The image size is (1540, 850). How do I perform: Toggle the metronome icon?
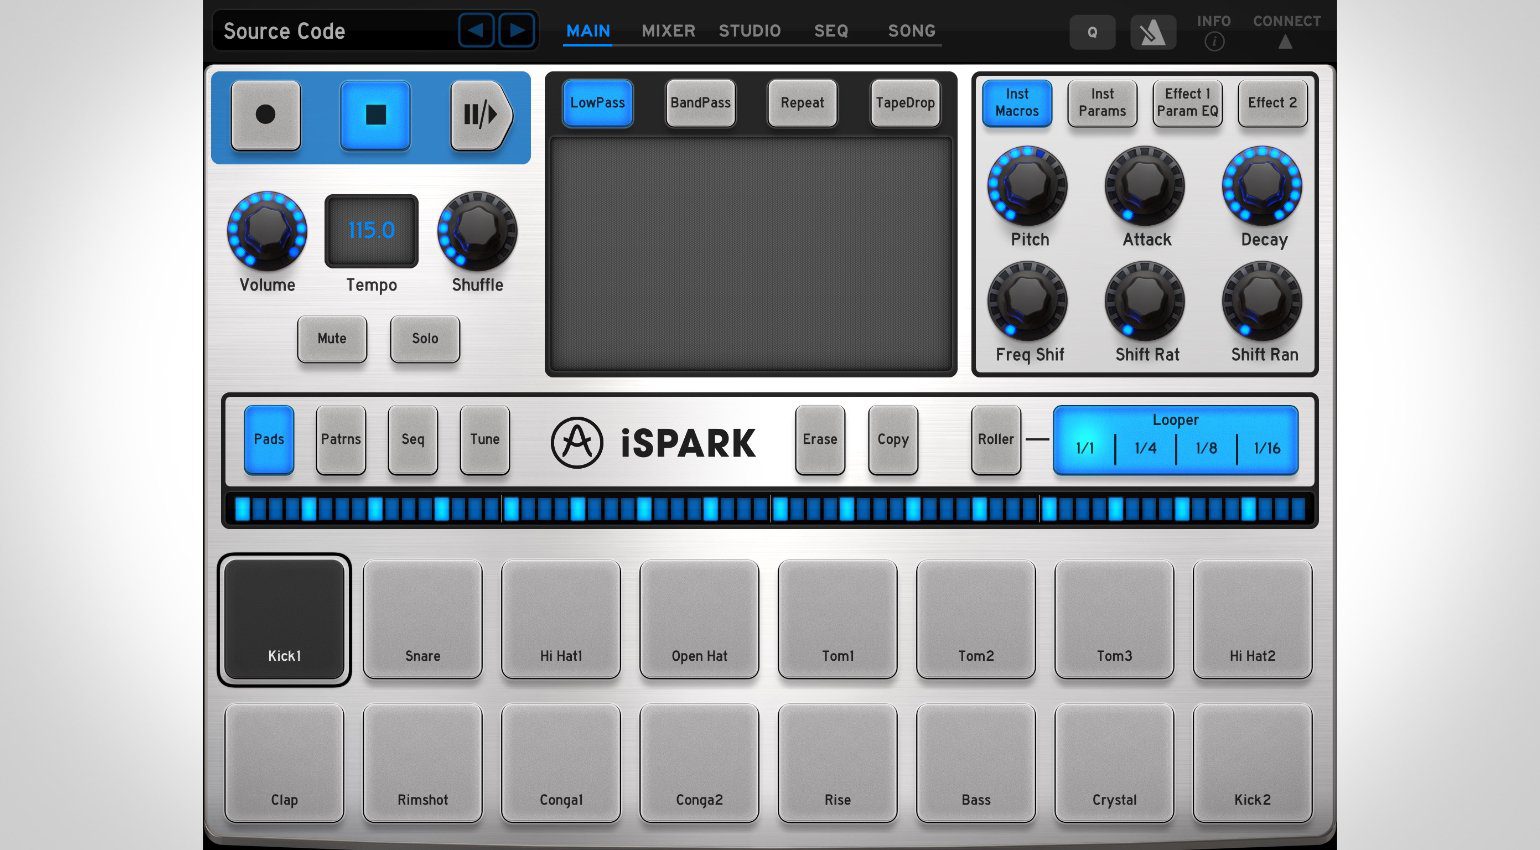point(1152,33)
